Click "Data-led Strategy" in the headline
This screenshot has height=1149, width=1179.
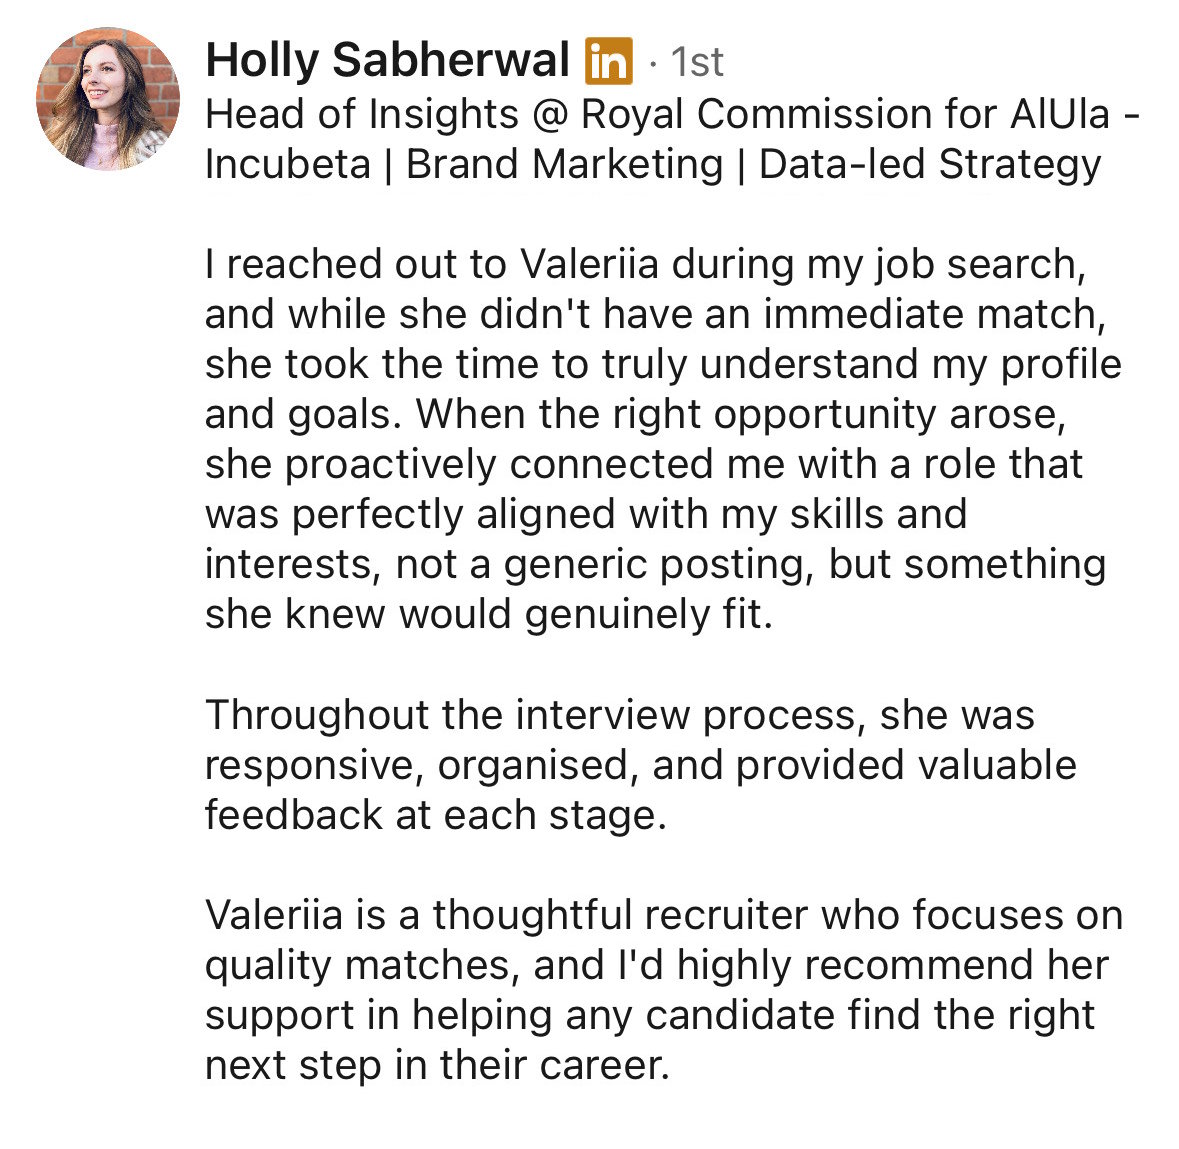click(x=930, y=164)
